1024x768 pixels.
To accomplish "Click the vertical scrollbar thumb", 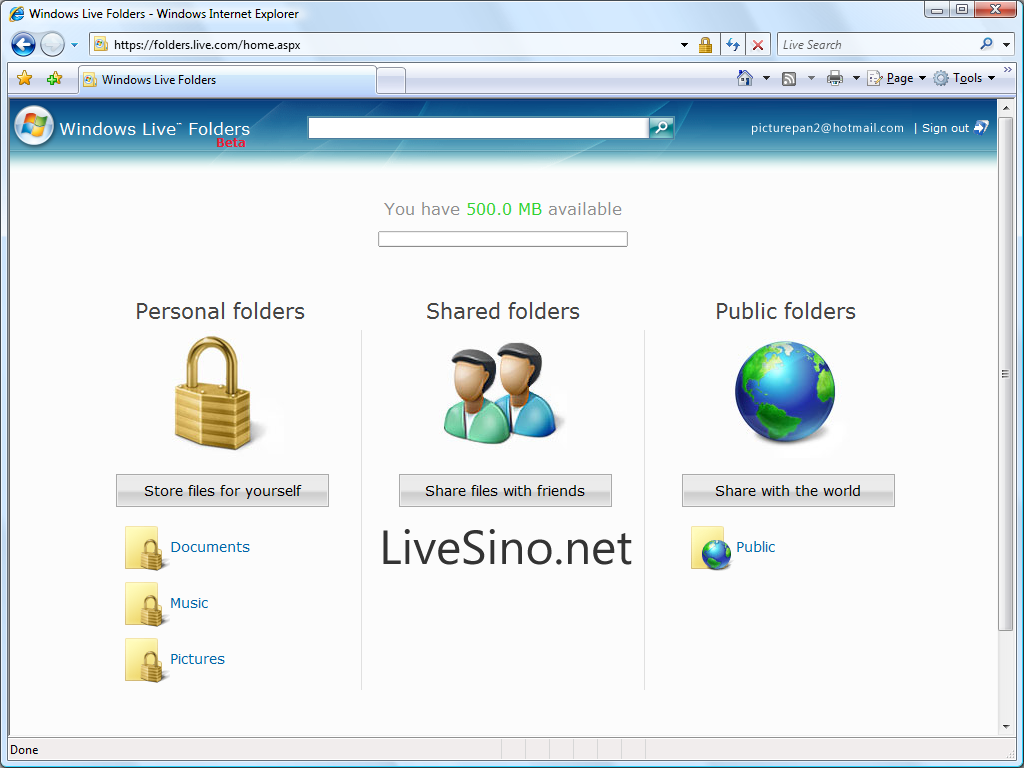I will [x=1006, y=374].
